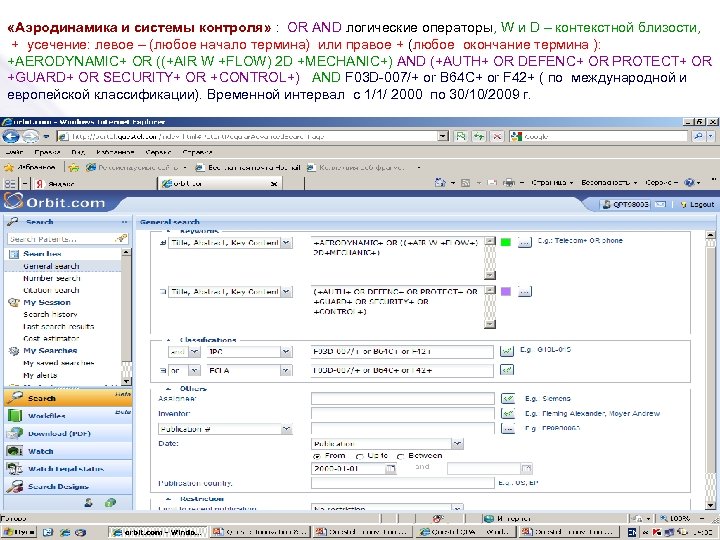Viewport: 720px width, 540px height.
Task: Toggle the box beside second keyword row
Action: click(x=163, y=292)
